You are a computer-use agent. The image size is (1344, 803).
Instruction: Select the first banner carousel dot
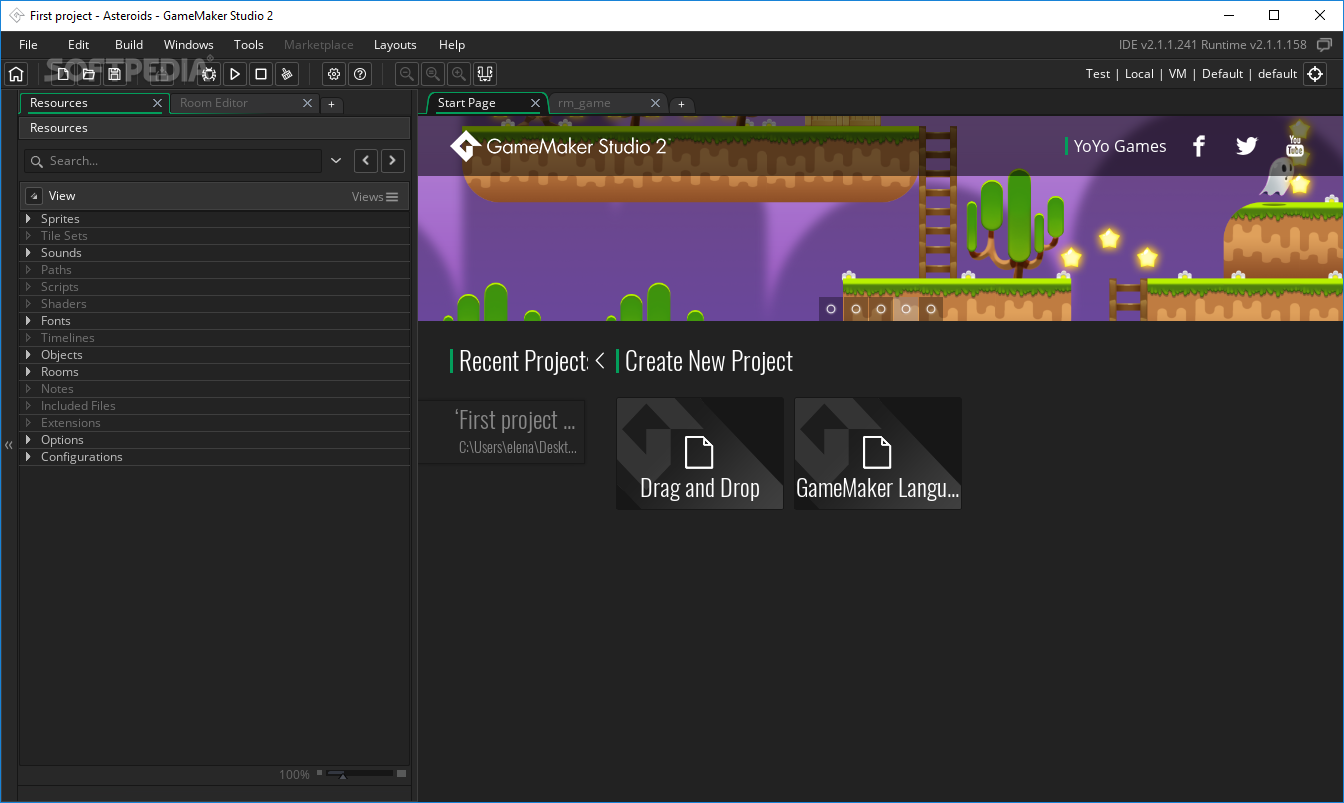click(x=831, y=309)
